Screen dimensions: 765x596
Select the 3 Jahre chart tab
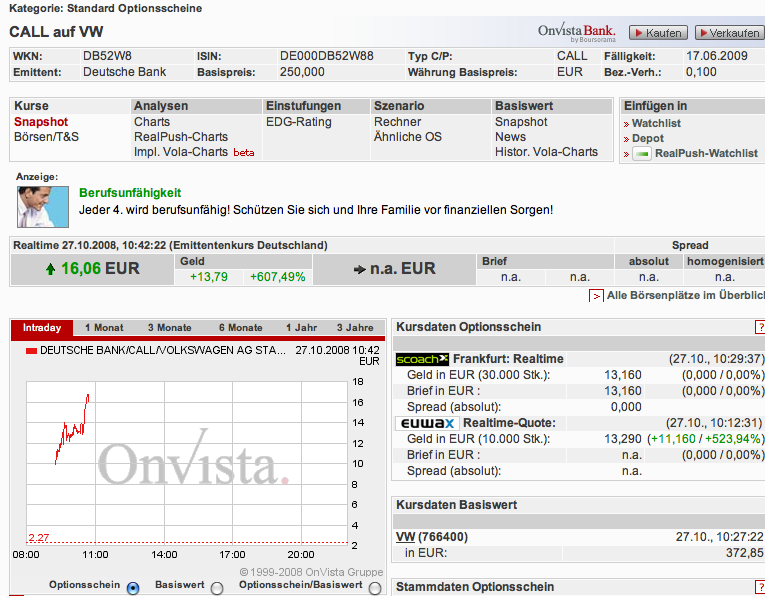pyautogui.click(x=355, y=328)
